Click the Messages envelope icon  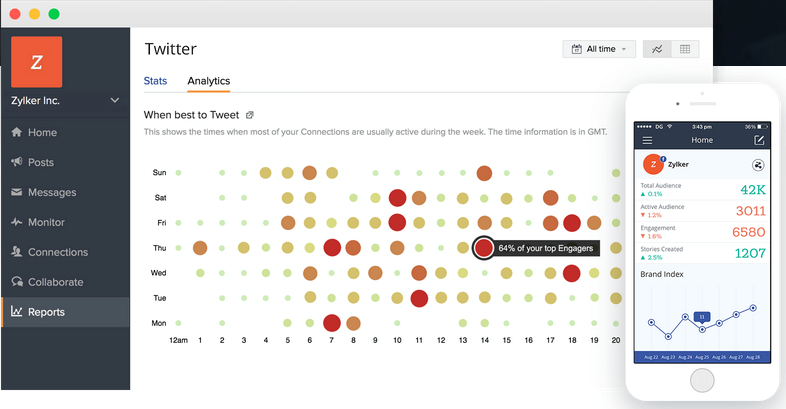click(17, 192)
